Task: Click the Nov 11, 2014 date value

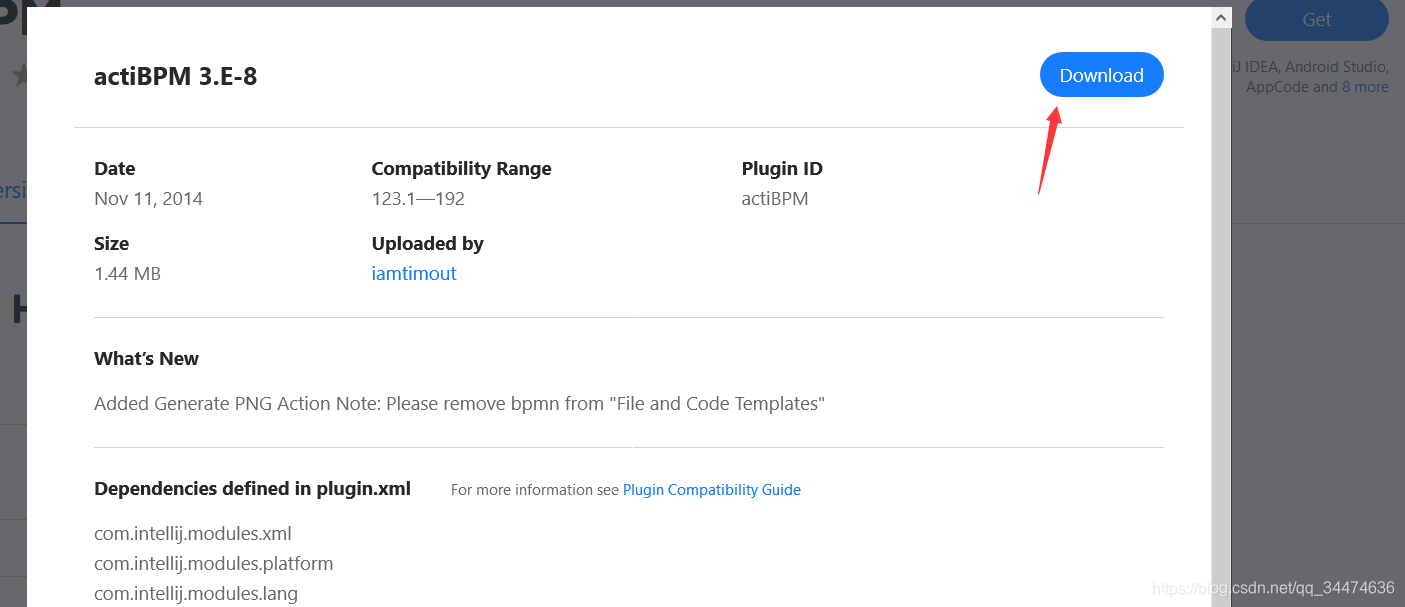Action: click(148, 198)
